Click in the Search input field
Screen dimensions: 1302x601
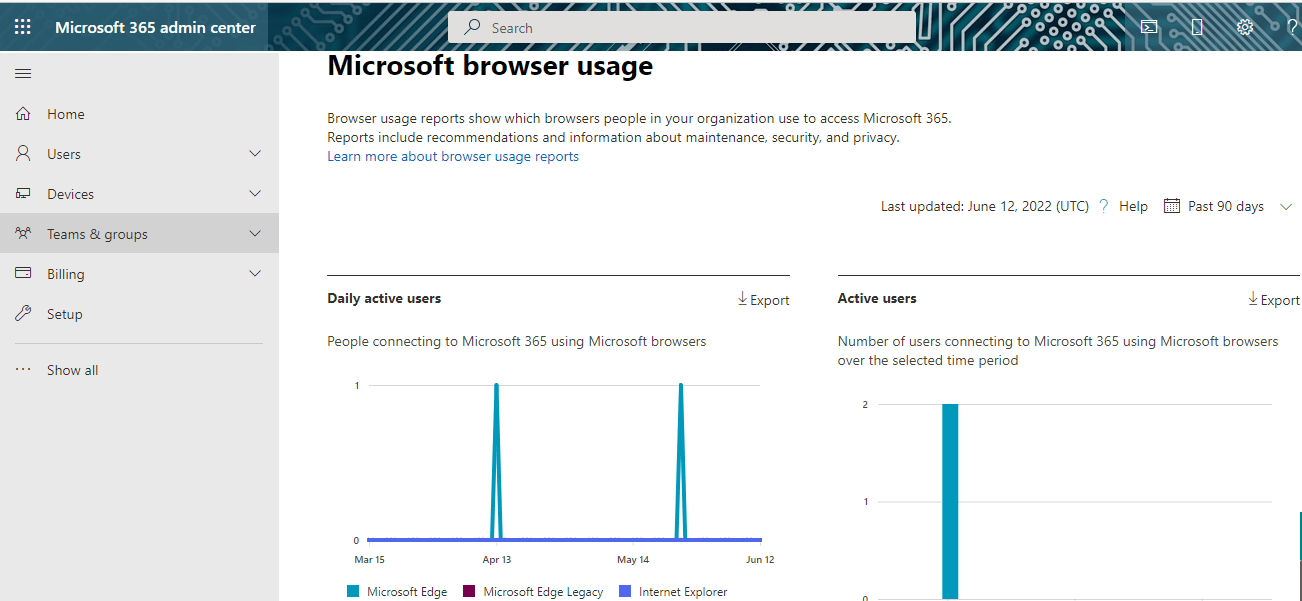[x=681, y=27]
